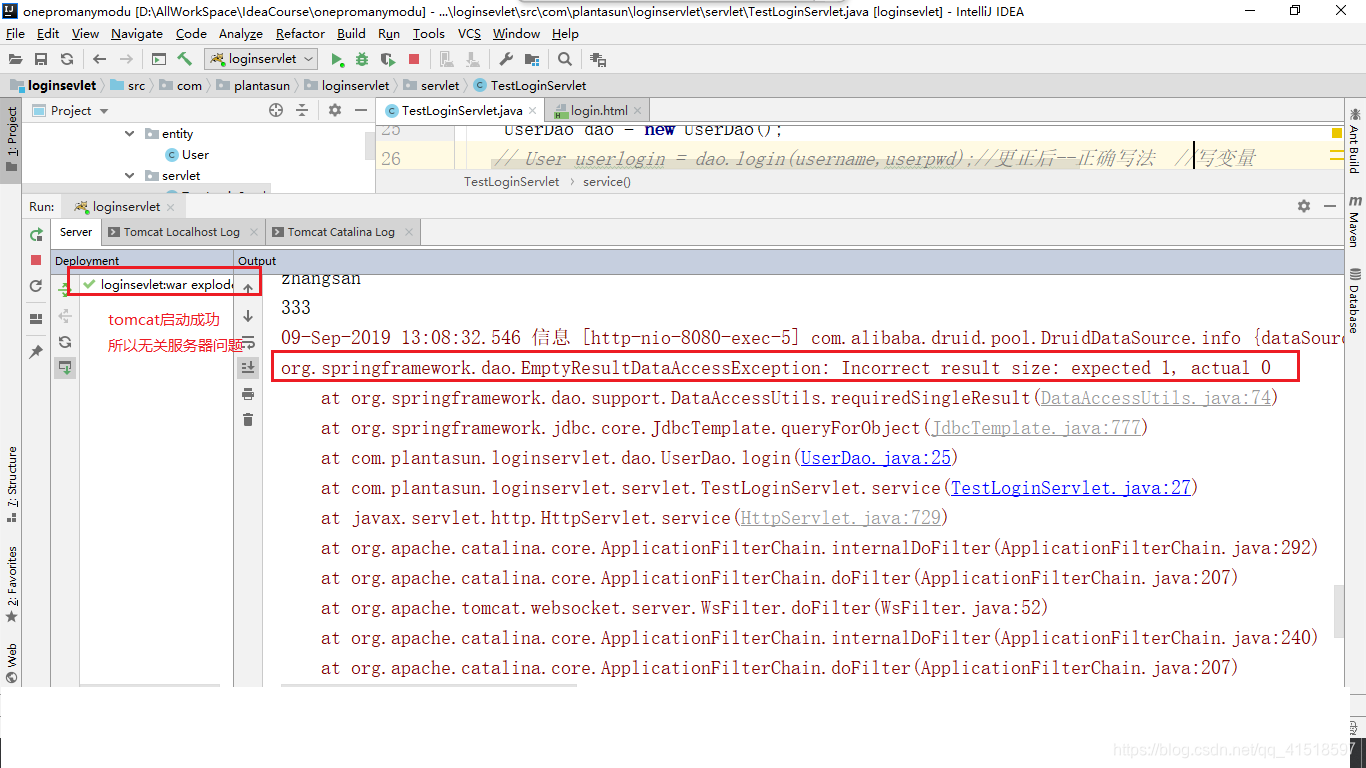Toggle scroll to end of output
1366x768 pixels.
tap(248, 368)
